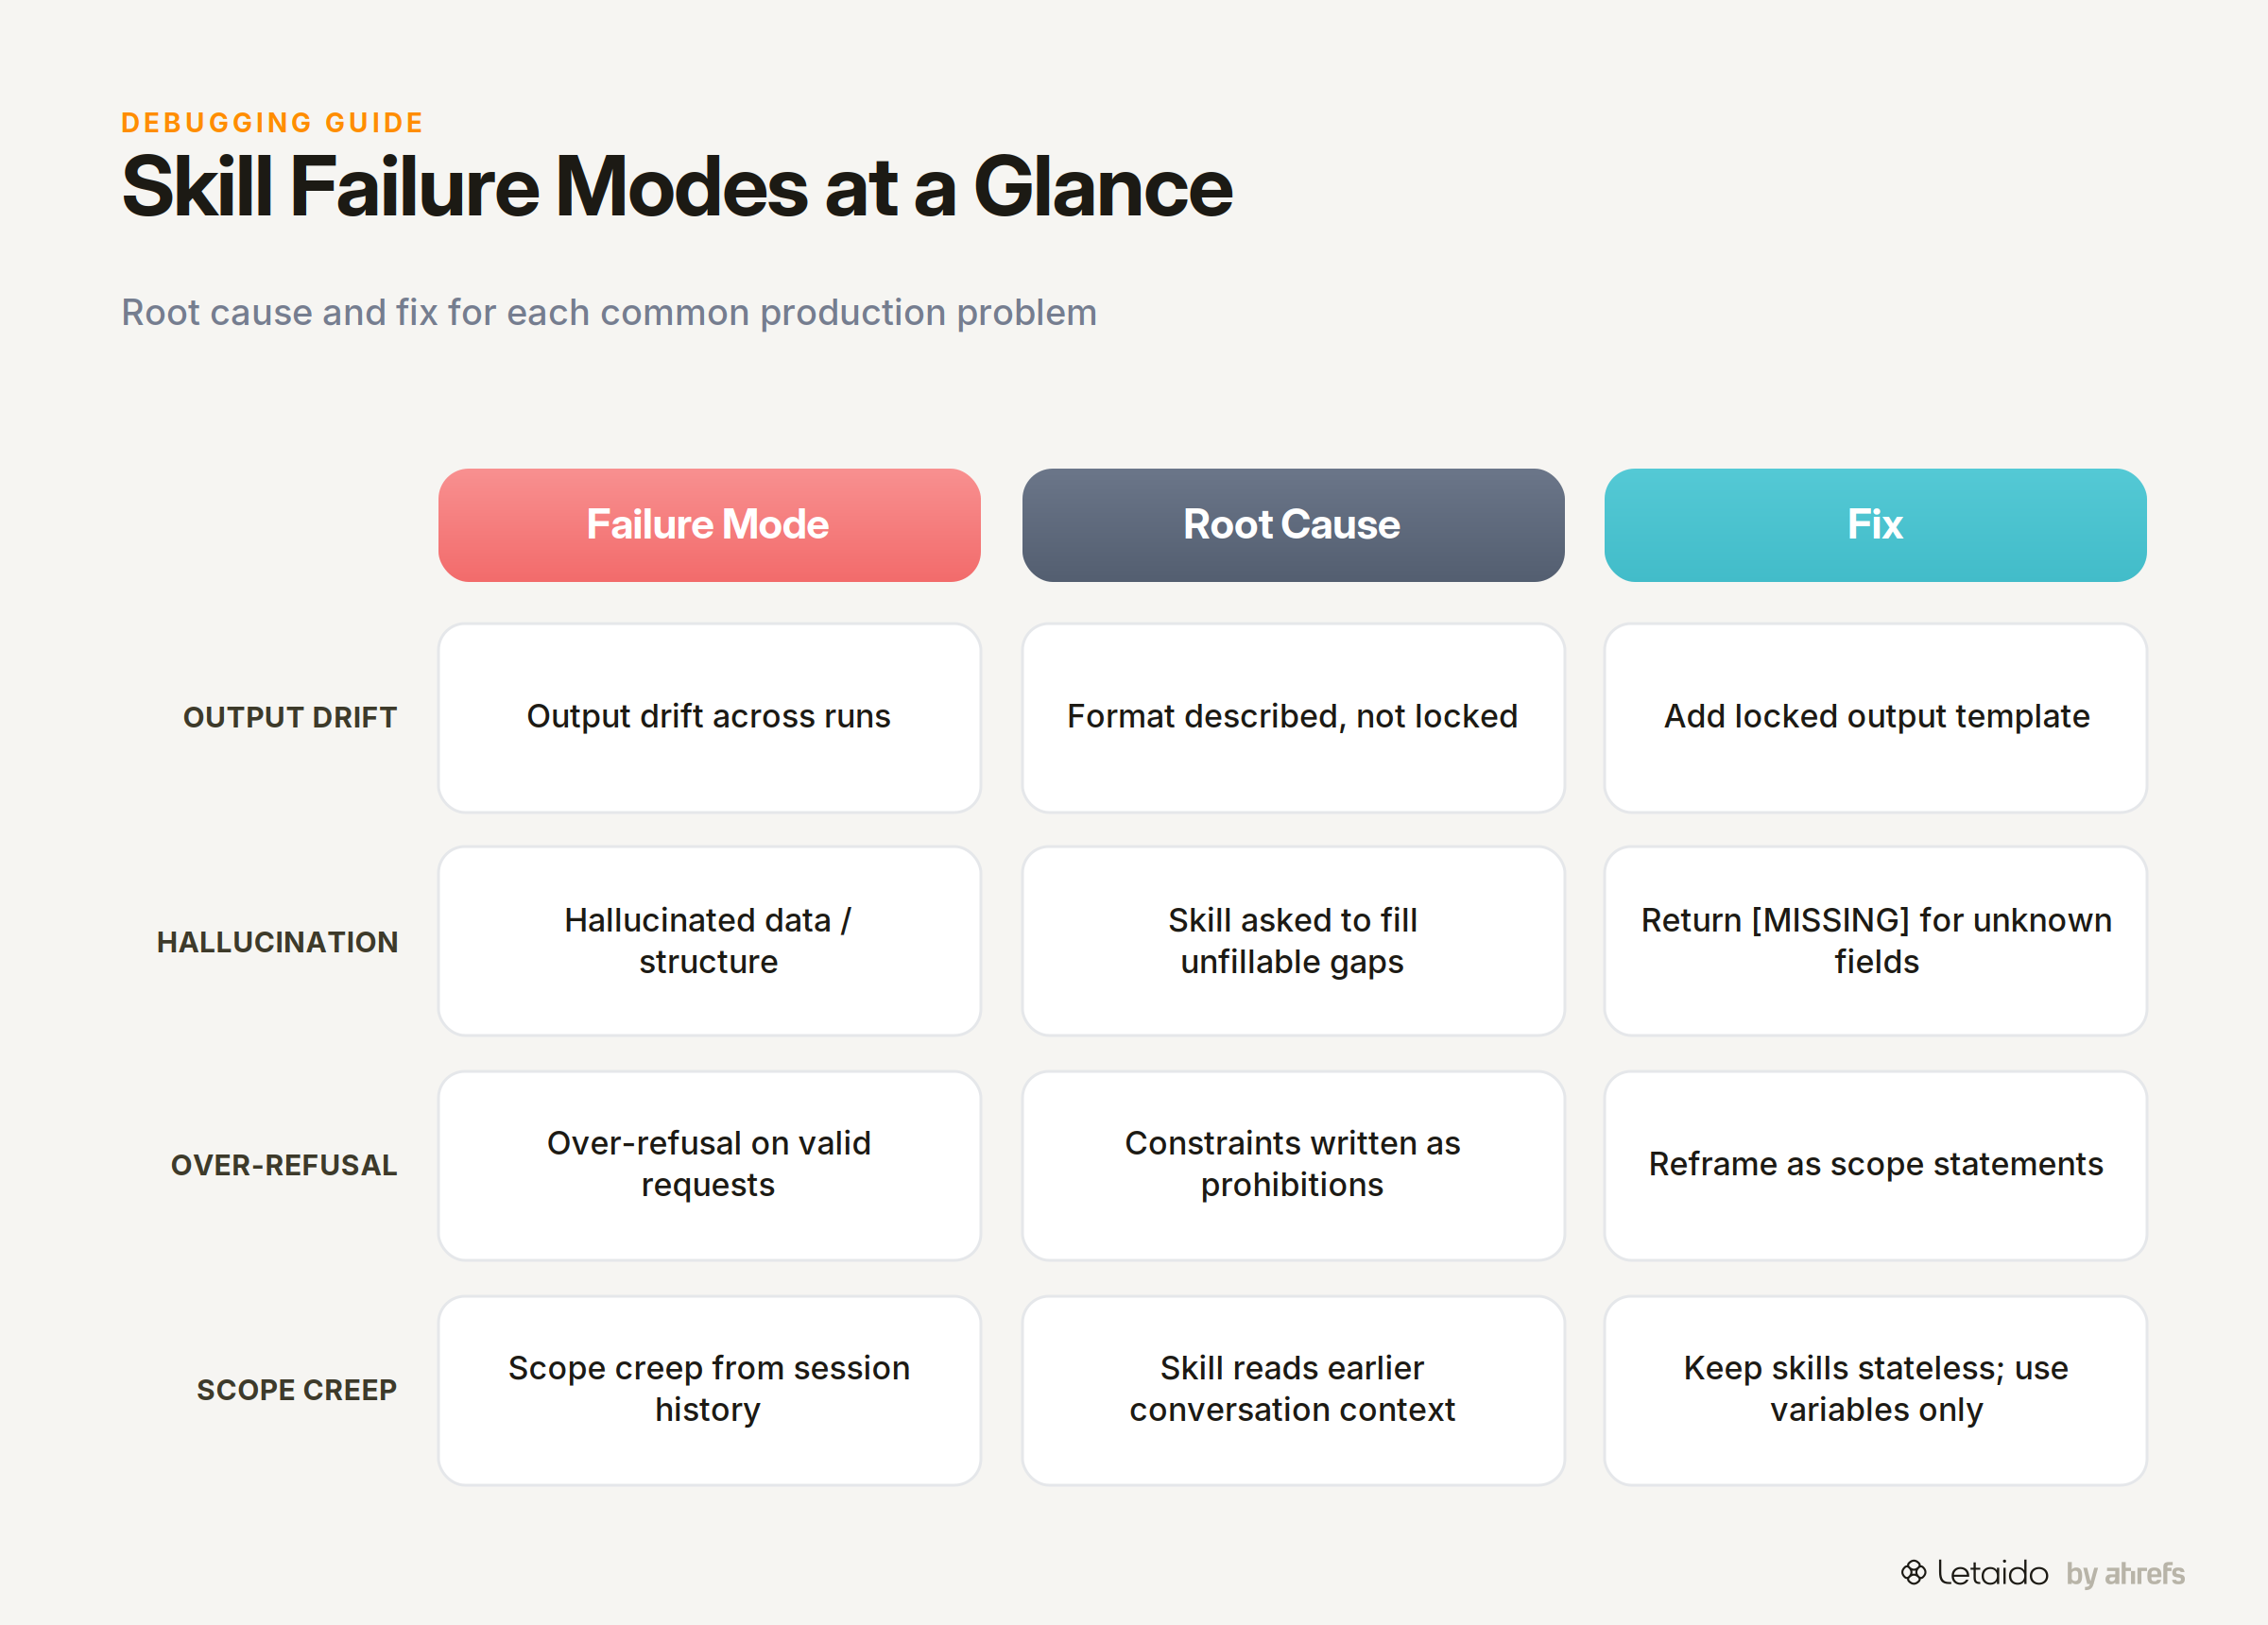The image size is (2268, 1625).
Task: Click the 'by ahrefs' text link
Action: 2125,1574
